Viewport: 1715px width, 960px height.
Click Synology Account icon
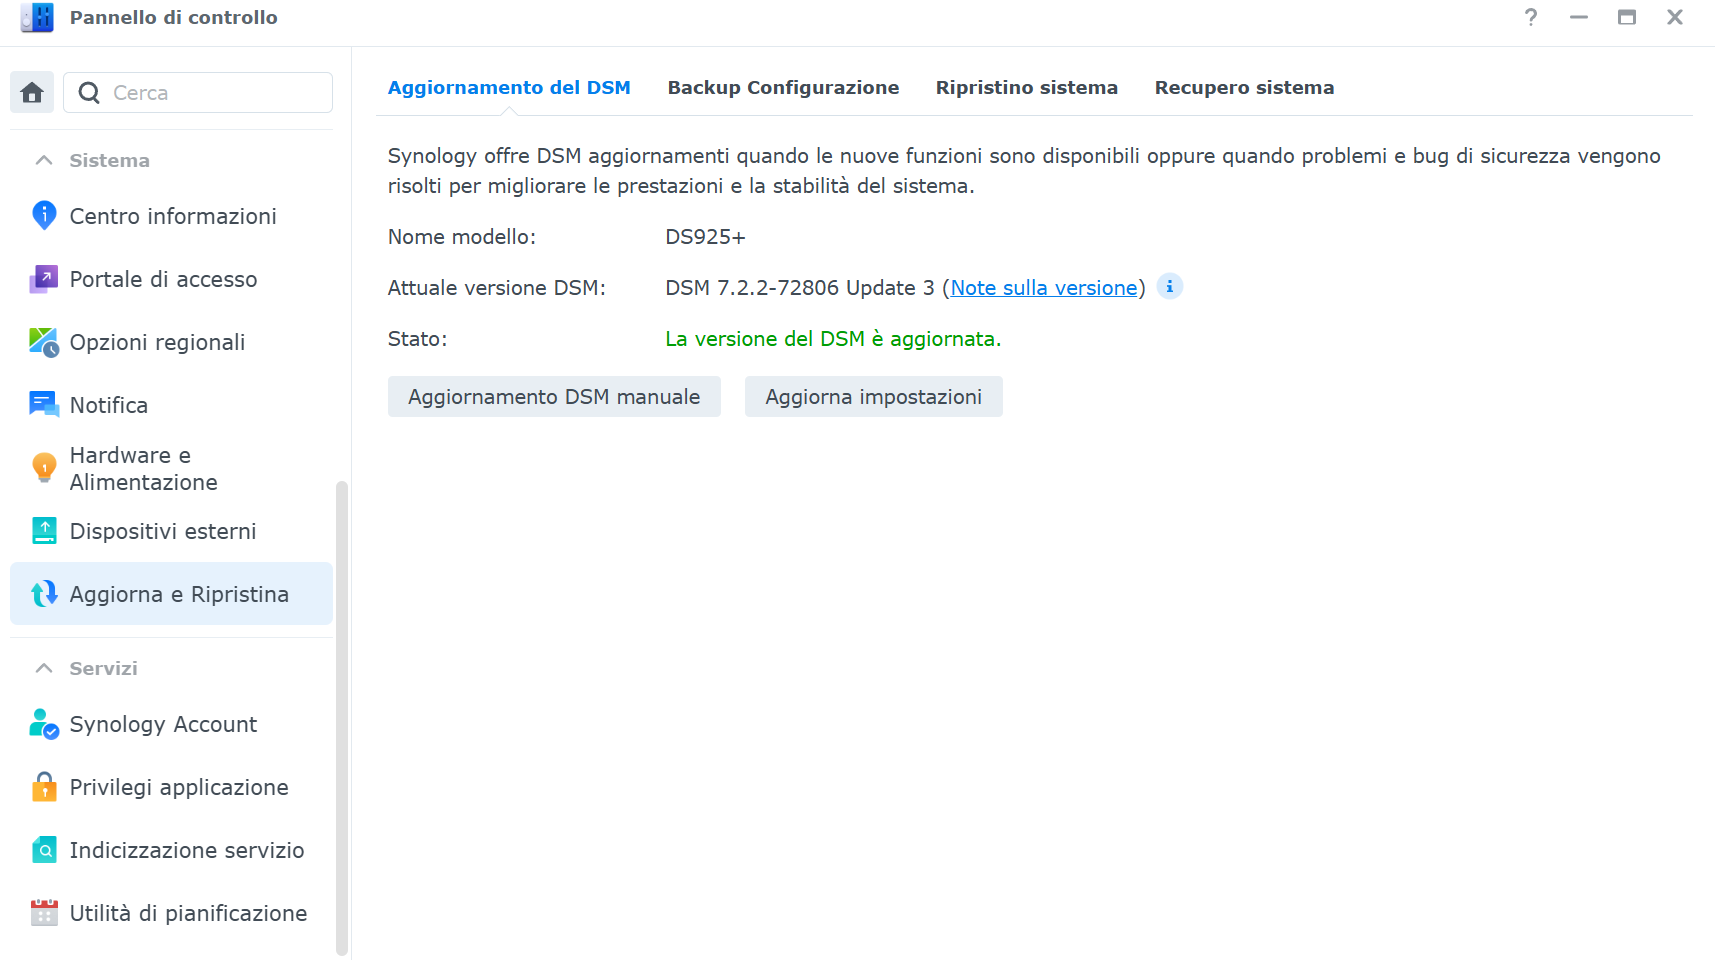click(x=44, y=724)
